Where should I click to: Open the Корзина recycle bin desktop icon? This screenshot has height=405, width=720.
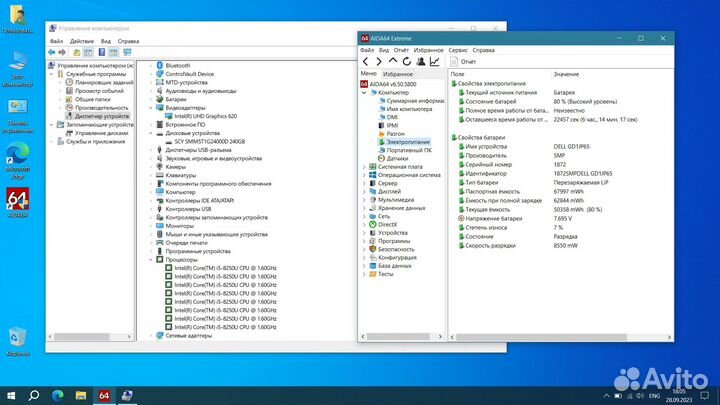18,337
